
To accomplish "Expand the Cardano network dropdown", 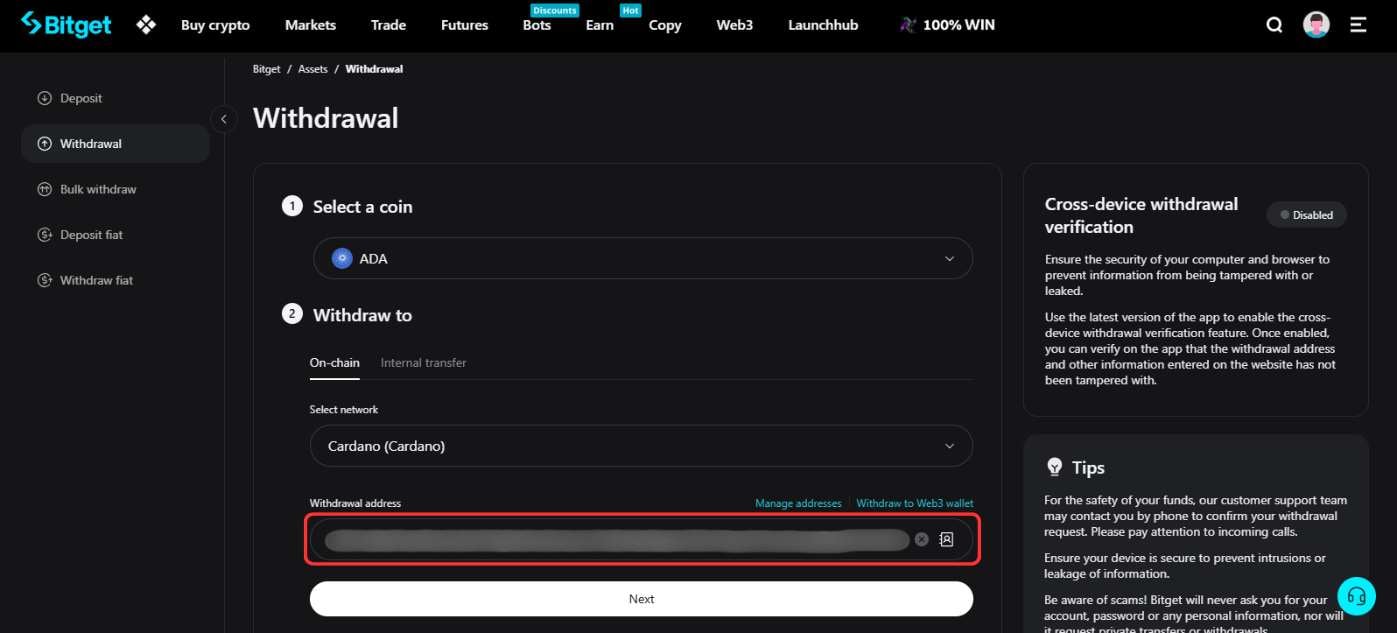I will coord(642,446).
